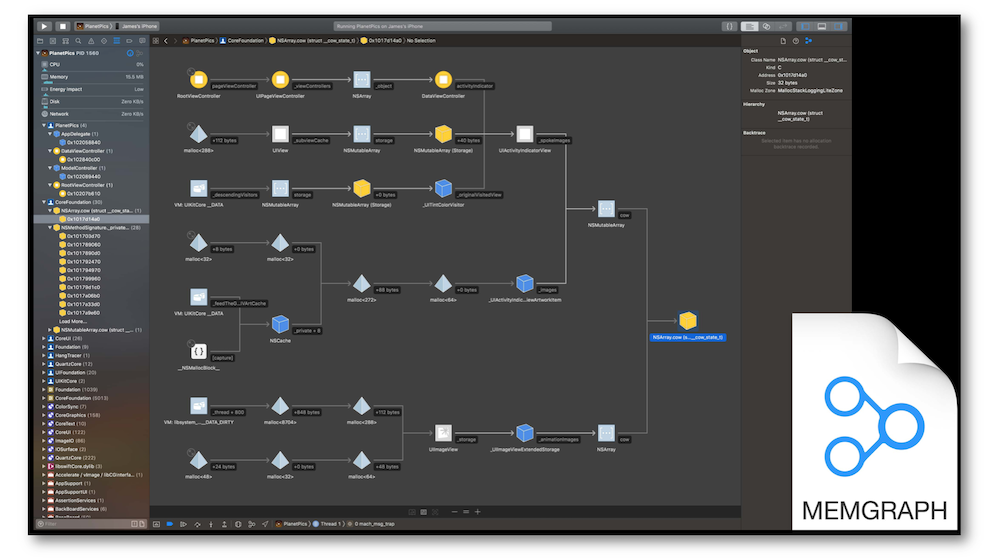The image size is (1000, 559).
Task: Open the Project navigator folder icon
Action: 40,41
